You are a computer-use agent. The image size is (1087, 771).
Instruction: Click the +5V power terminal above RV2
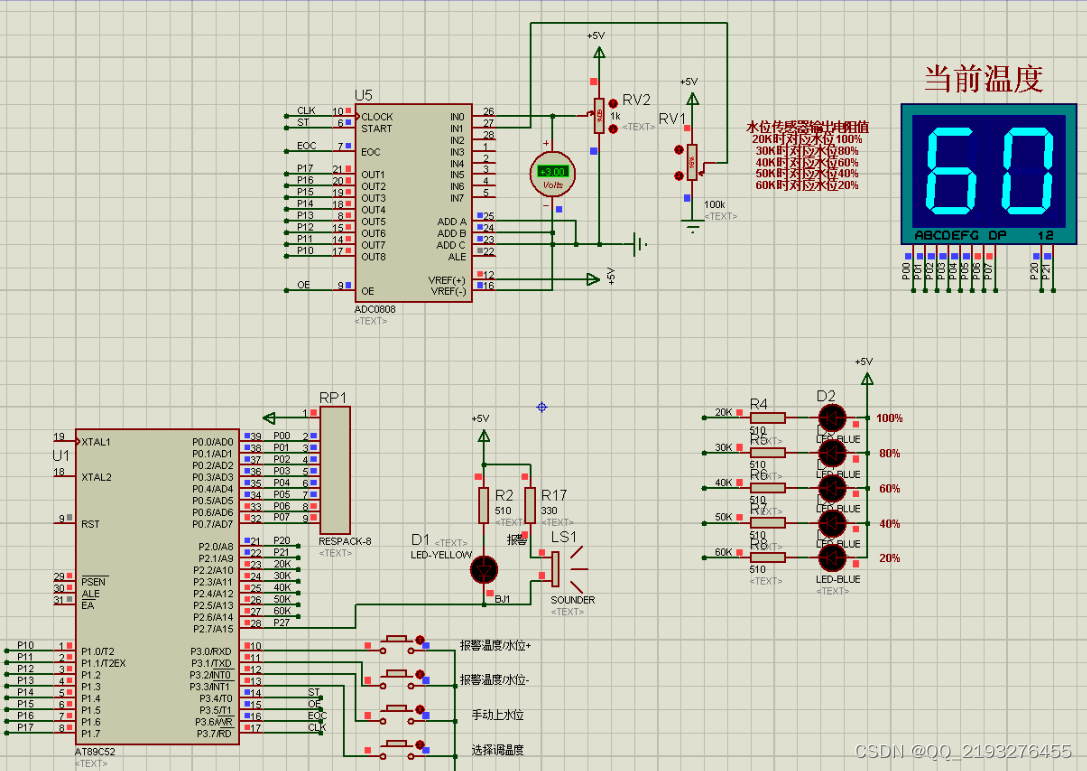coord(599,51)
